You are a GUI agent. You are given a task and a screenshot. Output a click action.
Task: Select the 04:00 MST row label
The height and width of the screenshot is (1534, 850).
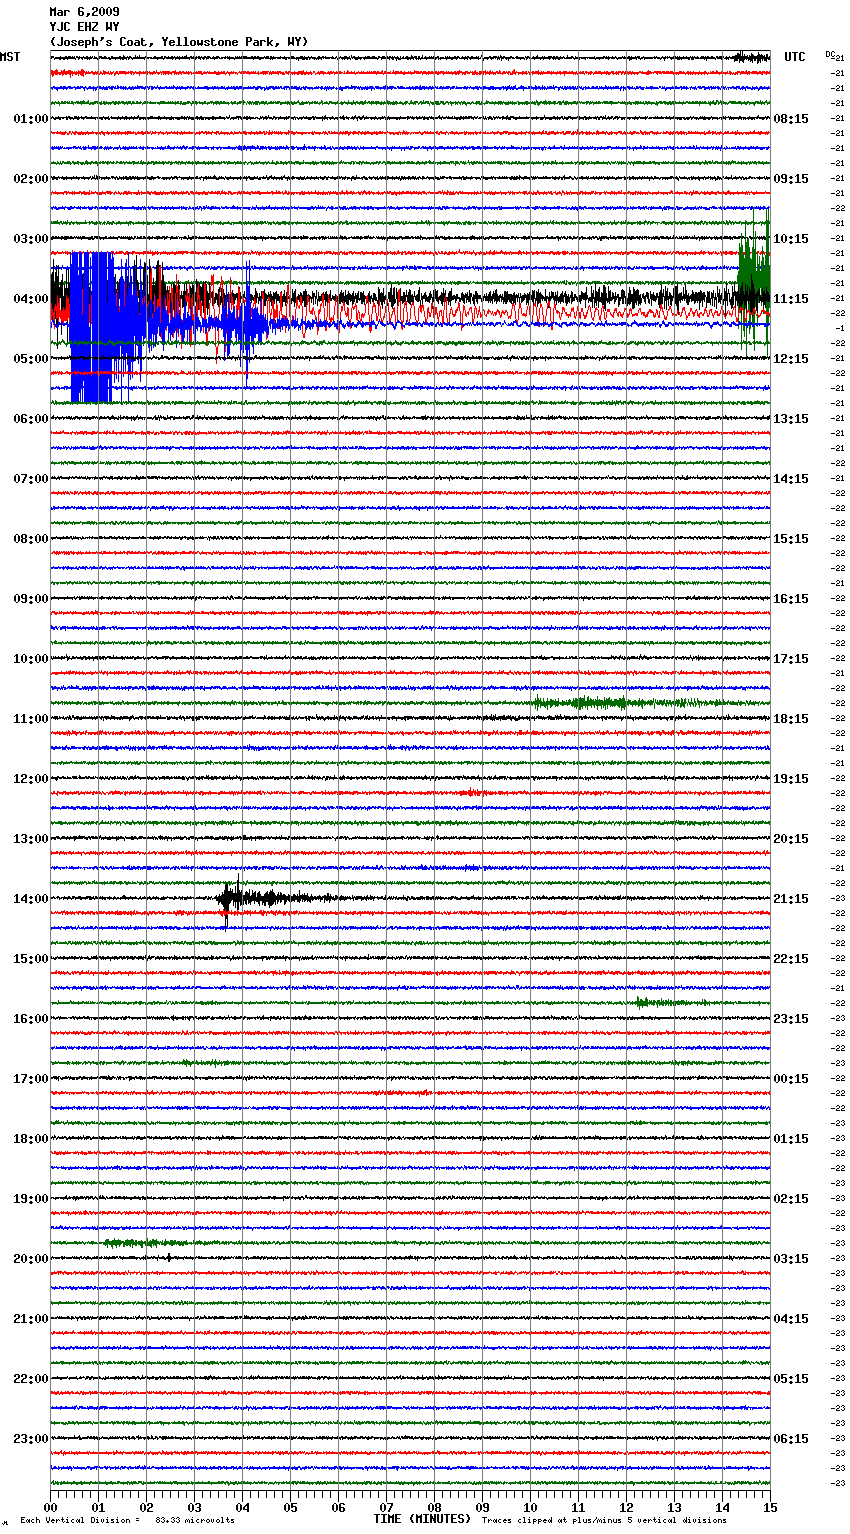31,299
